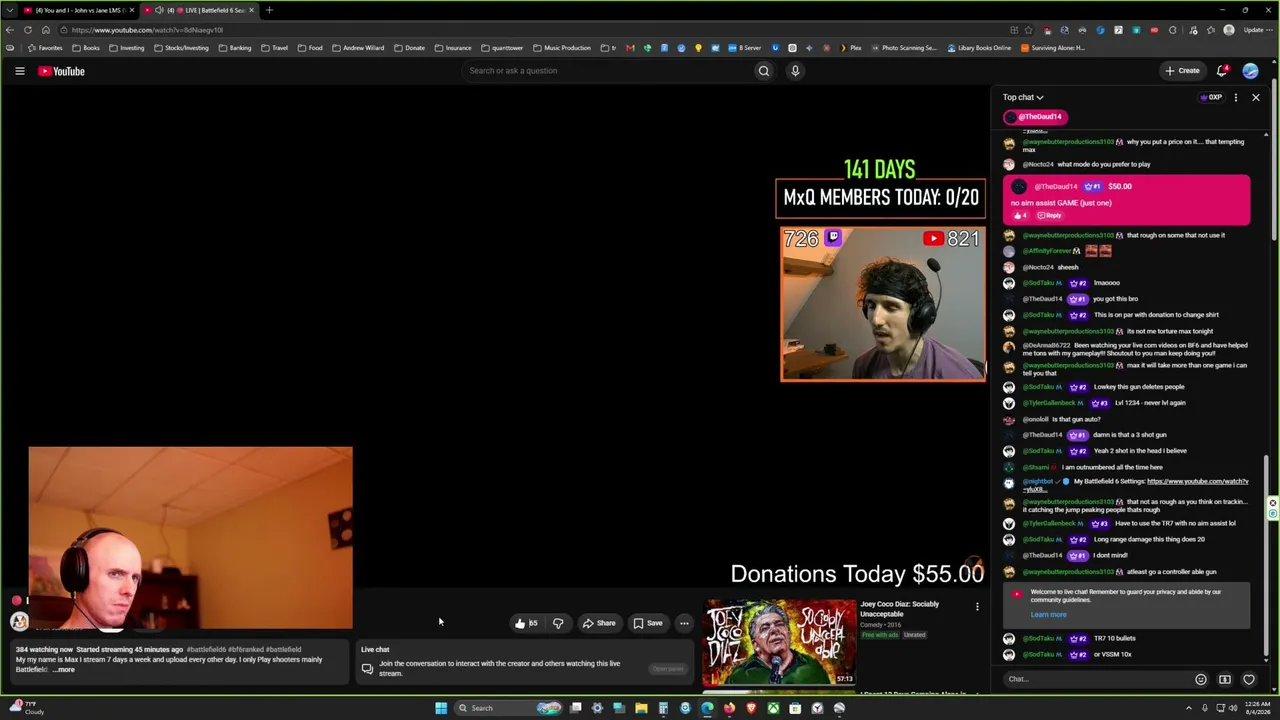1280x720 pixels.
Task: Click Learn more in chat welcome notice
Action: click(1048, 615)
